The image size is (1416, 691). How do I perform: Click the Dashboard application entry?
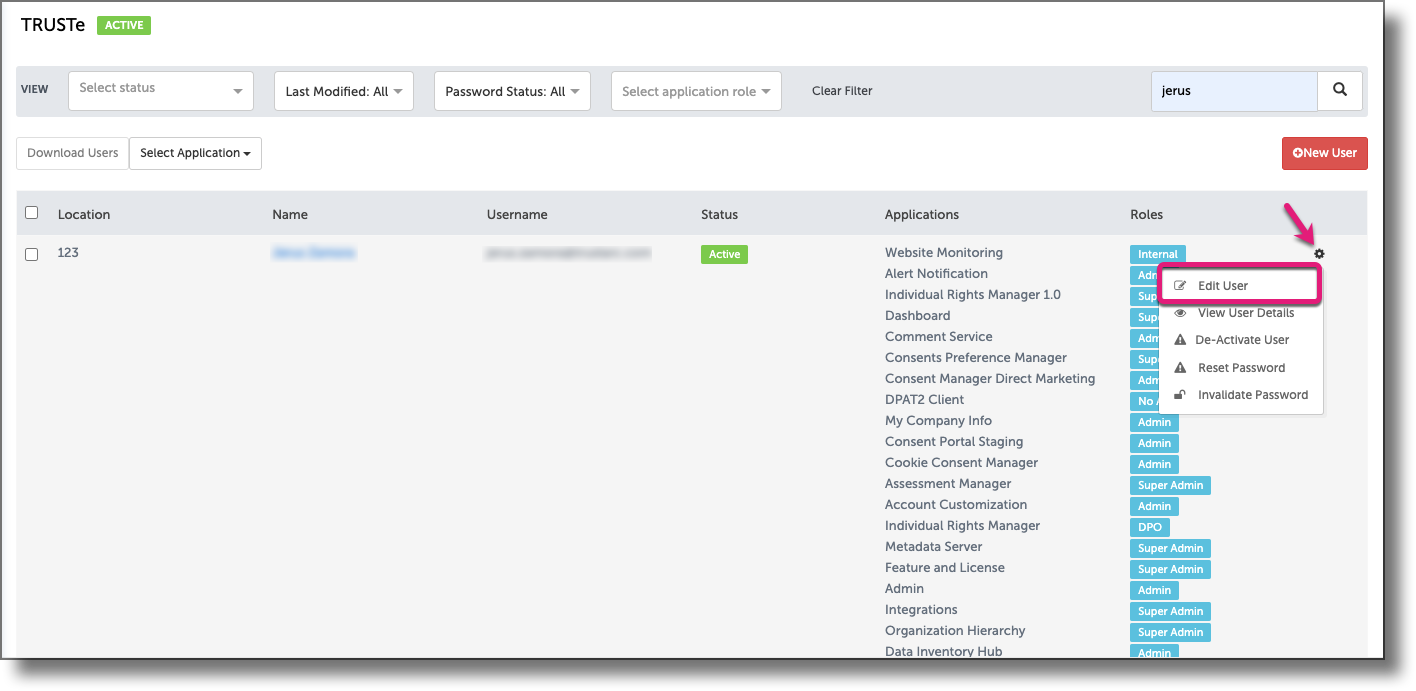(x=918, y=316)
